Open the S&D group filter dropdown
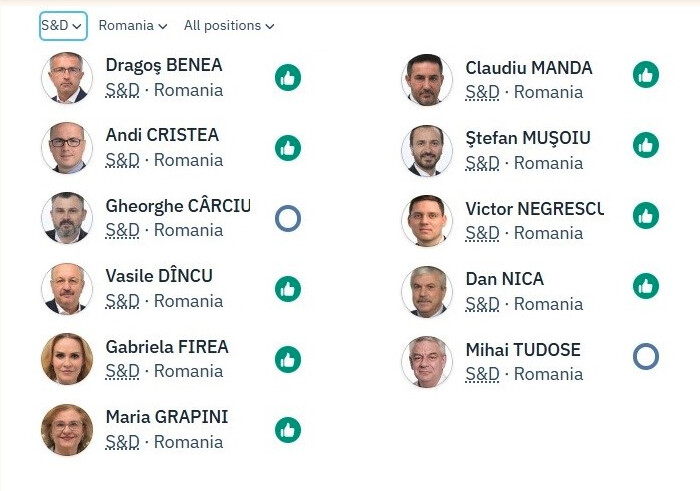This screenshot has width=700, height=491. pos(62,25)
